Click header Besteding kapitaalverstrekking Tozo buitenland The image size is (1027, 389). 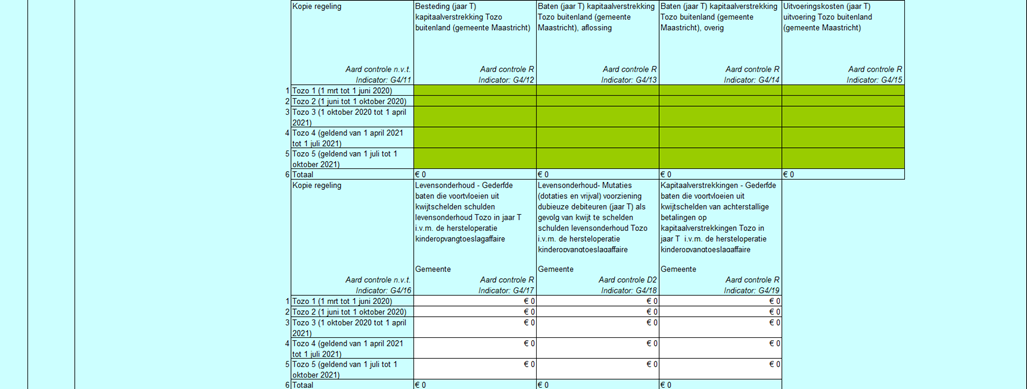click(x=475, y=43)
